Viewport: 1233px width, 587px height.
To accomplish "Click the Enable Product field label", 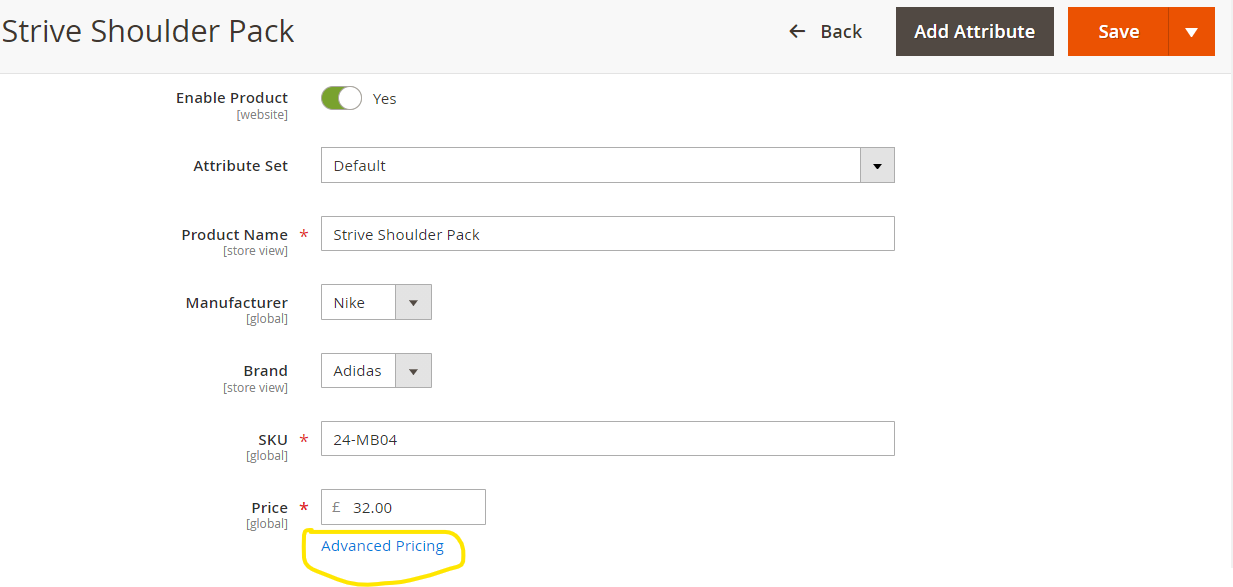I will [x=232, y=98].
